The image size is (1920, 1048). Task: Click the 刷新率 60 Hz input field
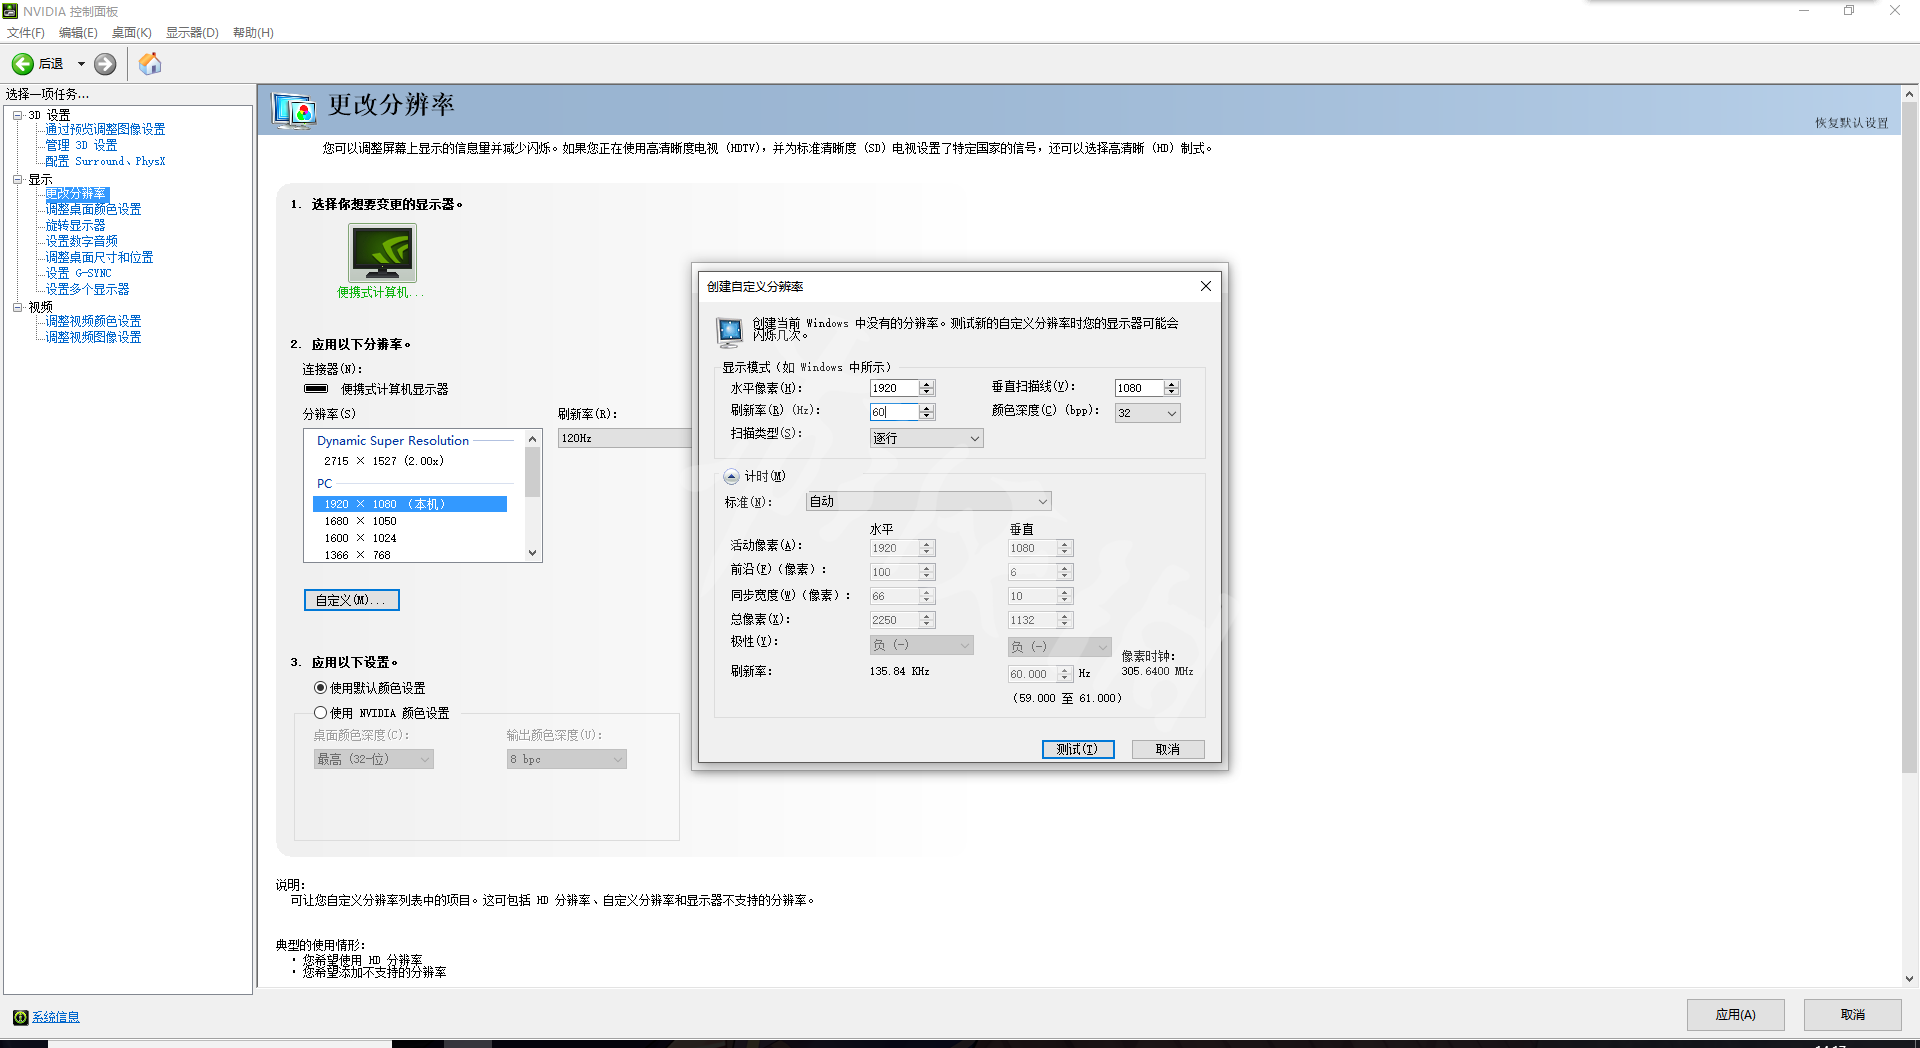[x=894, y=412]
